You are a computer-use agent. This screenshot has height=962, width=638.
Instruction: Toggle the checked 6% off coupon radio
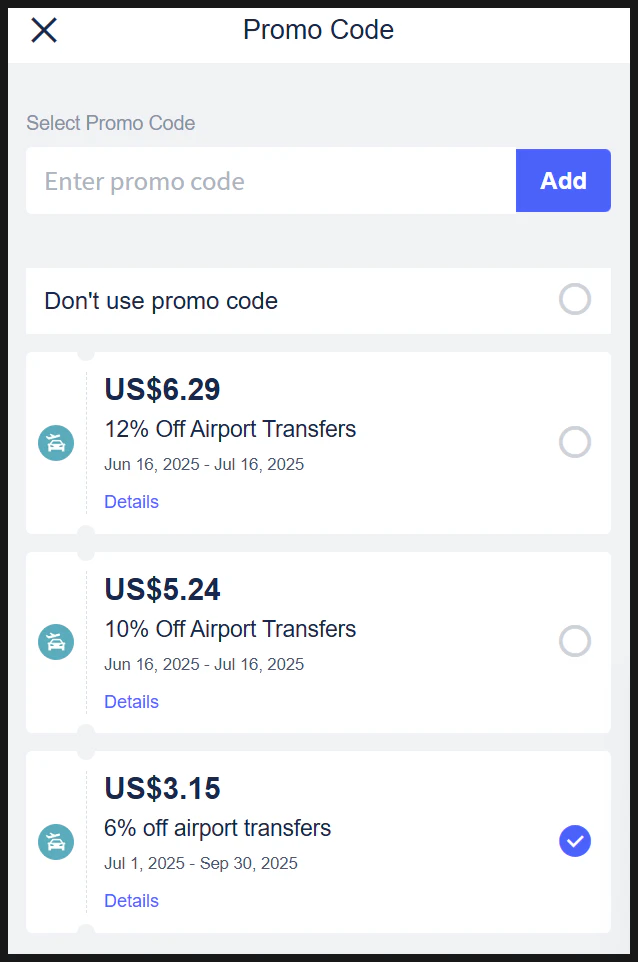click(575, 841)
